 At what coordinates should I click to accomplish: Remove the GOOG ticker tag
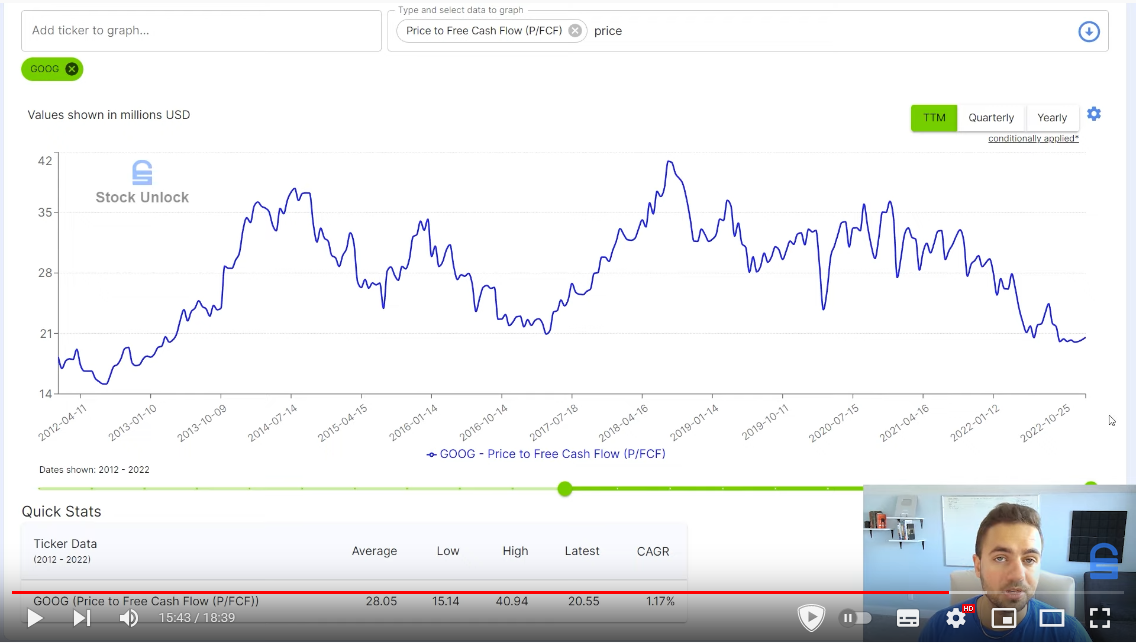tap(72, 69)
